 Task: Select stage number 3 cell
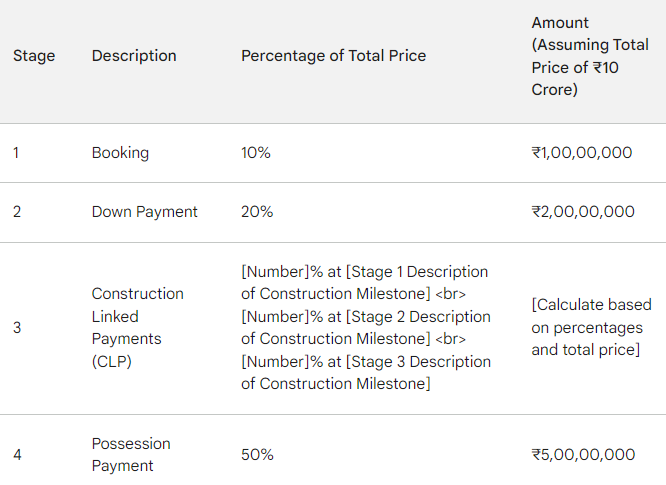(17, 327)
